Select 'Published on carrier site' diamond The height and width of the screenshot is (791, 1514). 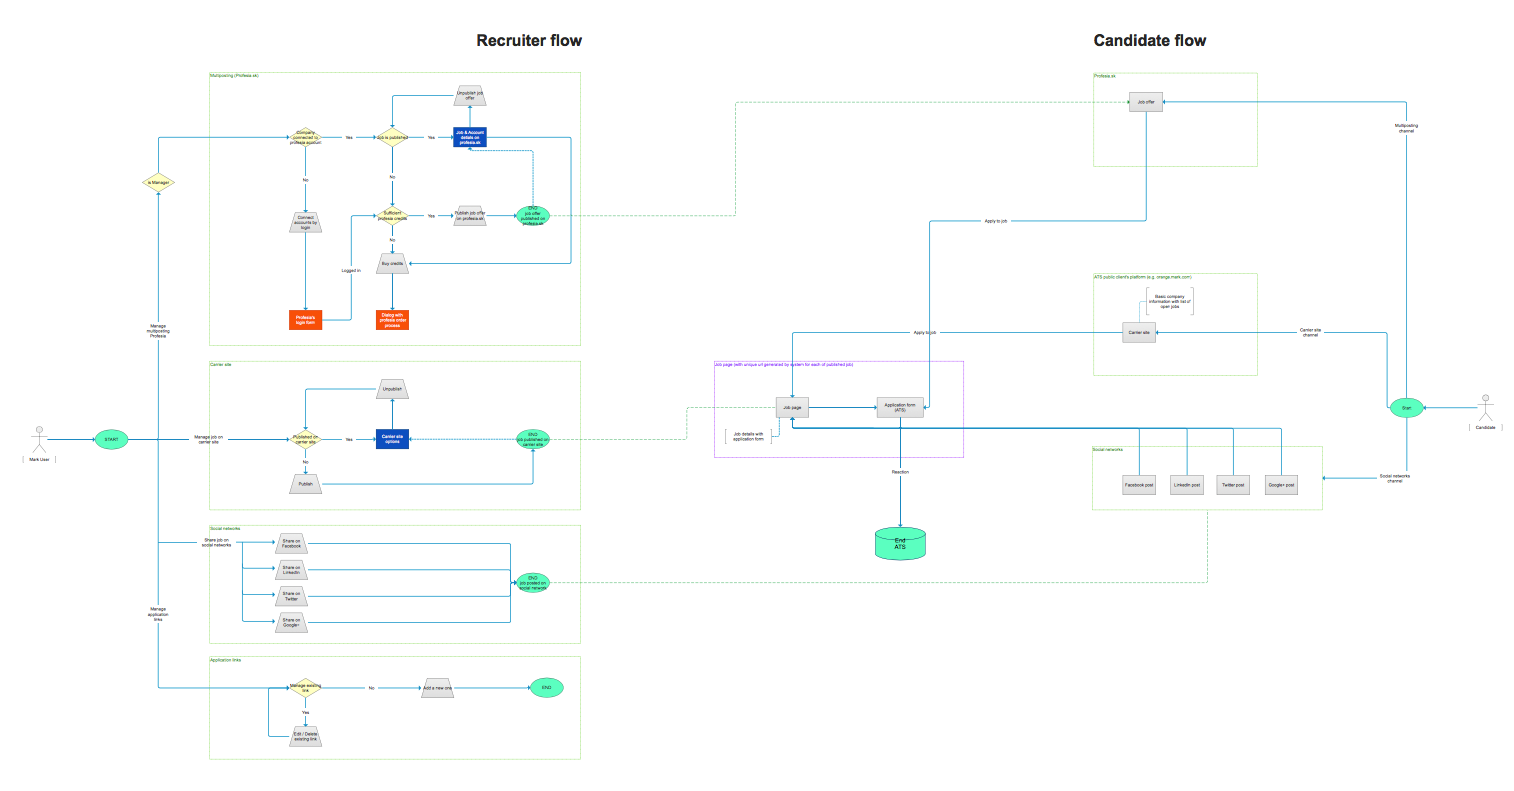[x=306, y=439]
